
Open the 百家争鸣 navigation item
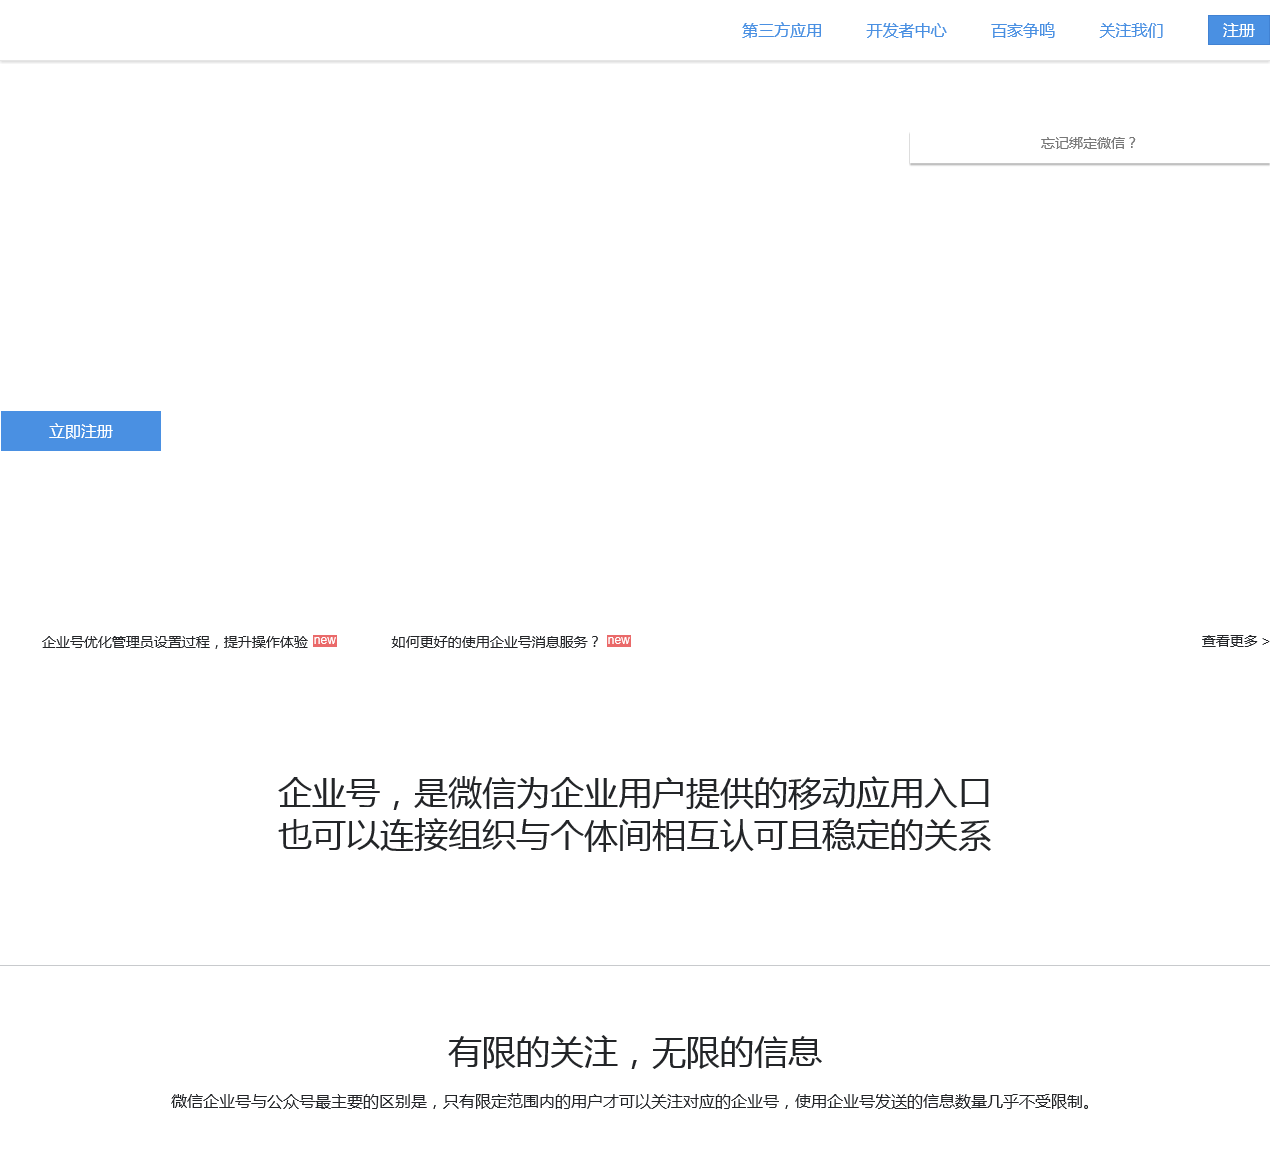(1022, 31)
